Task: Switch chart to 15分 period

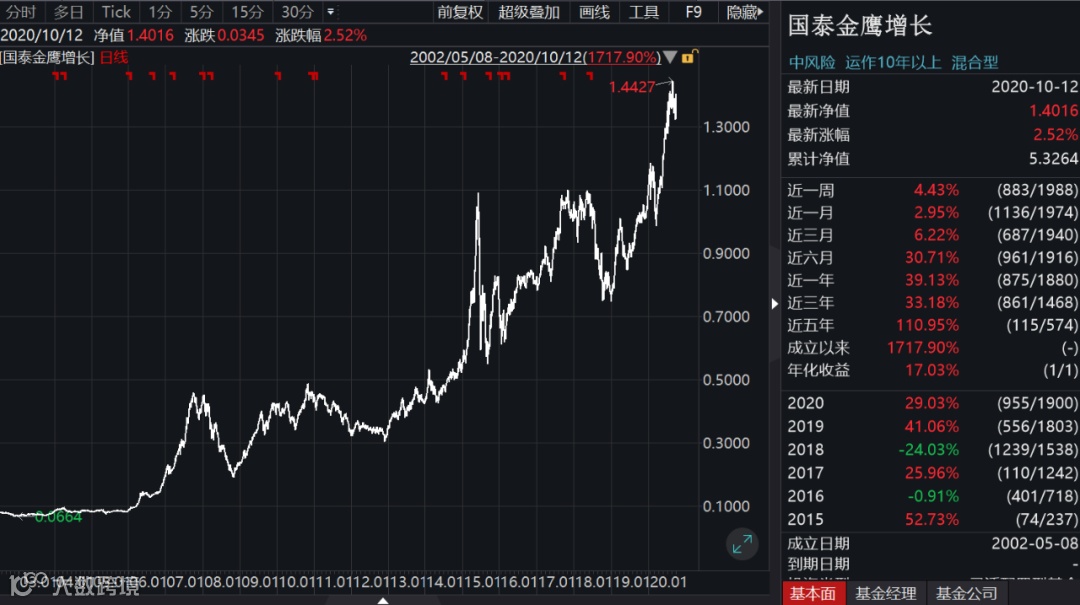Action: point(247,12)
